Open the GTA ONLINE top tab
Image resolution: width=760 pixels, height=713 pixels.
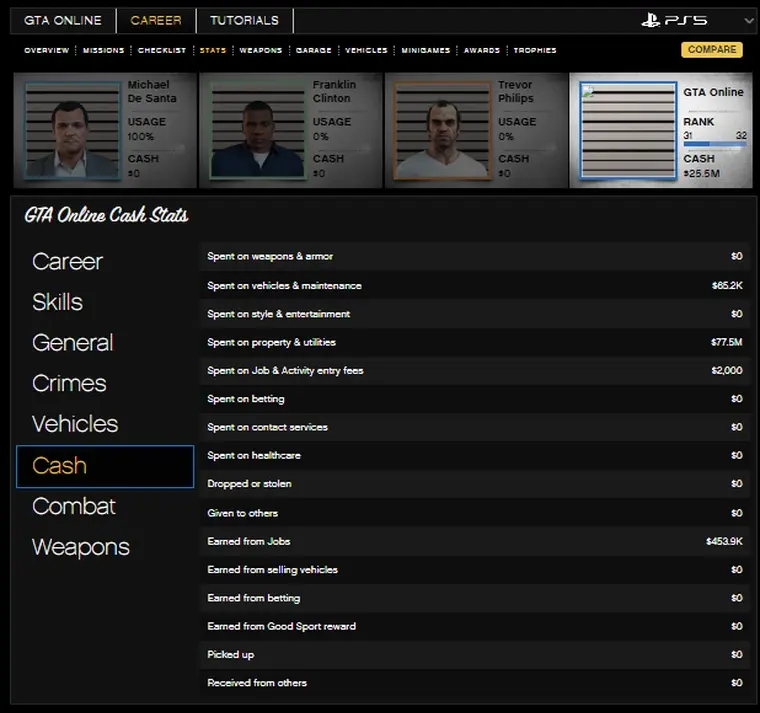[63, 20]
